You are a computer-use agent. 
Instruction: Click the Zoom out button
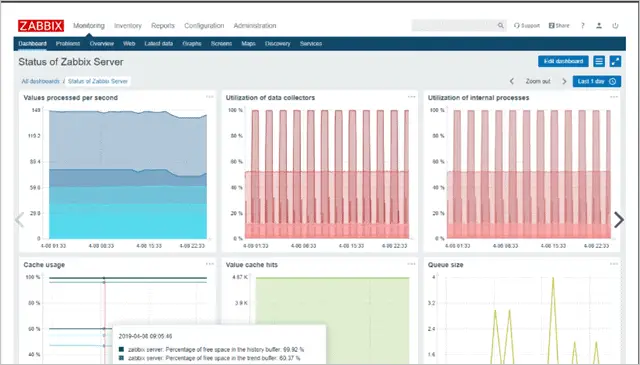[x=538, y=81]
